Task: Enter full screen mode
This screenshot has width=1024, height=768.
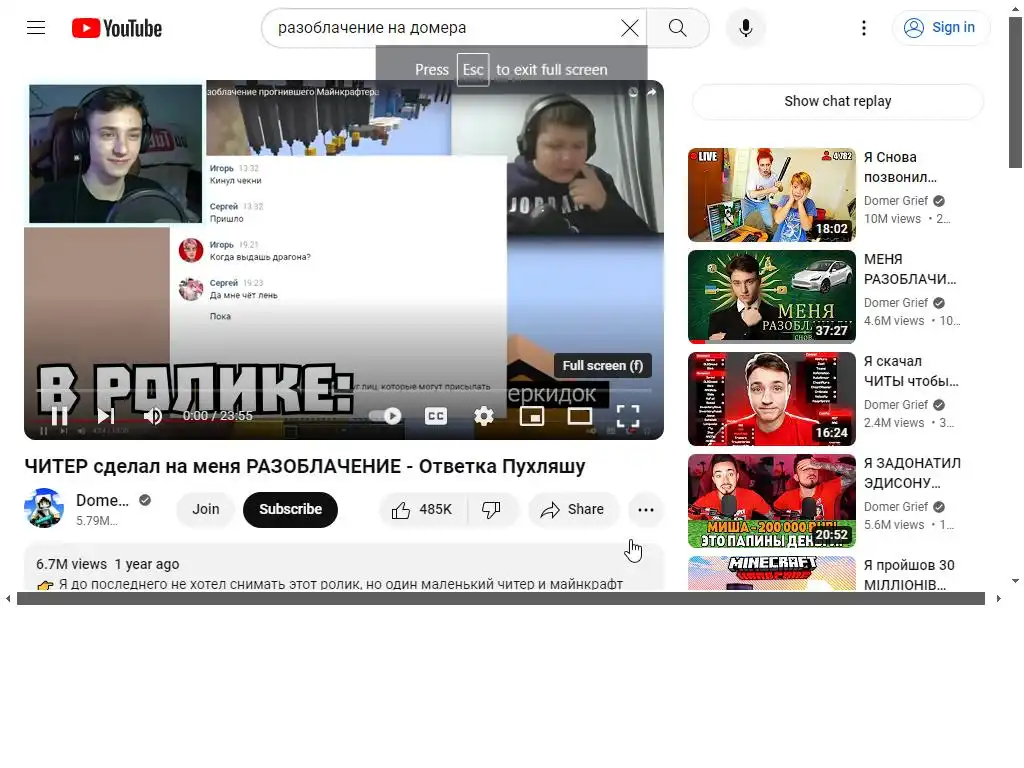Action: [628, 415]
